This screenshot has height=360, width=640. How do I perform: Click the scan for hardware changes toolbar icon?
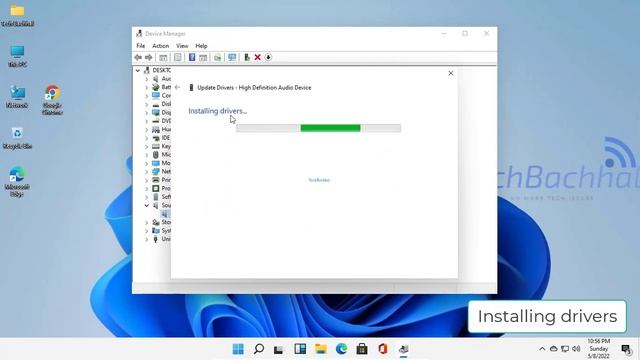218,58
